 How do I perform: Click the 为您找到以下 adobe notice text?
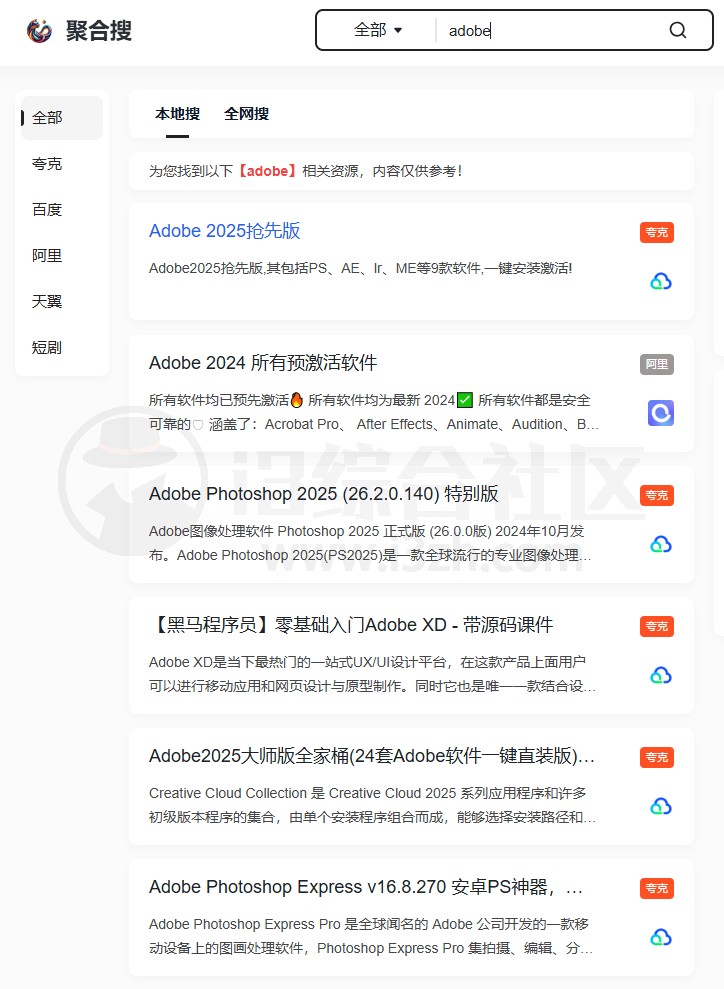[x=306, y=171]
